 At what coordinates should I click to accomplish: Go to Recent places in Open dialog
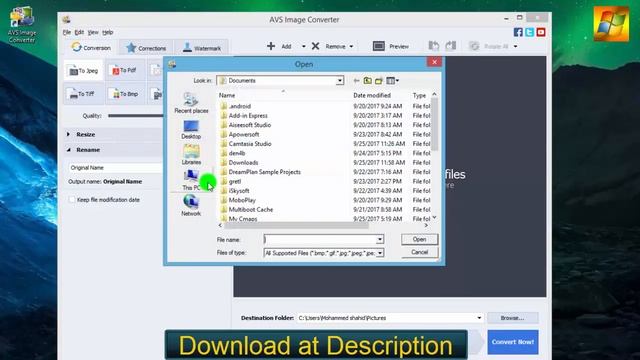191,103
